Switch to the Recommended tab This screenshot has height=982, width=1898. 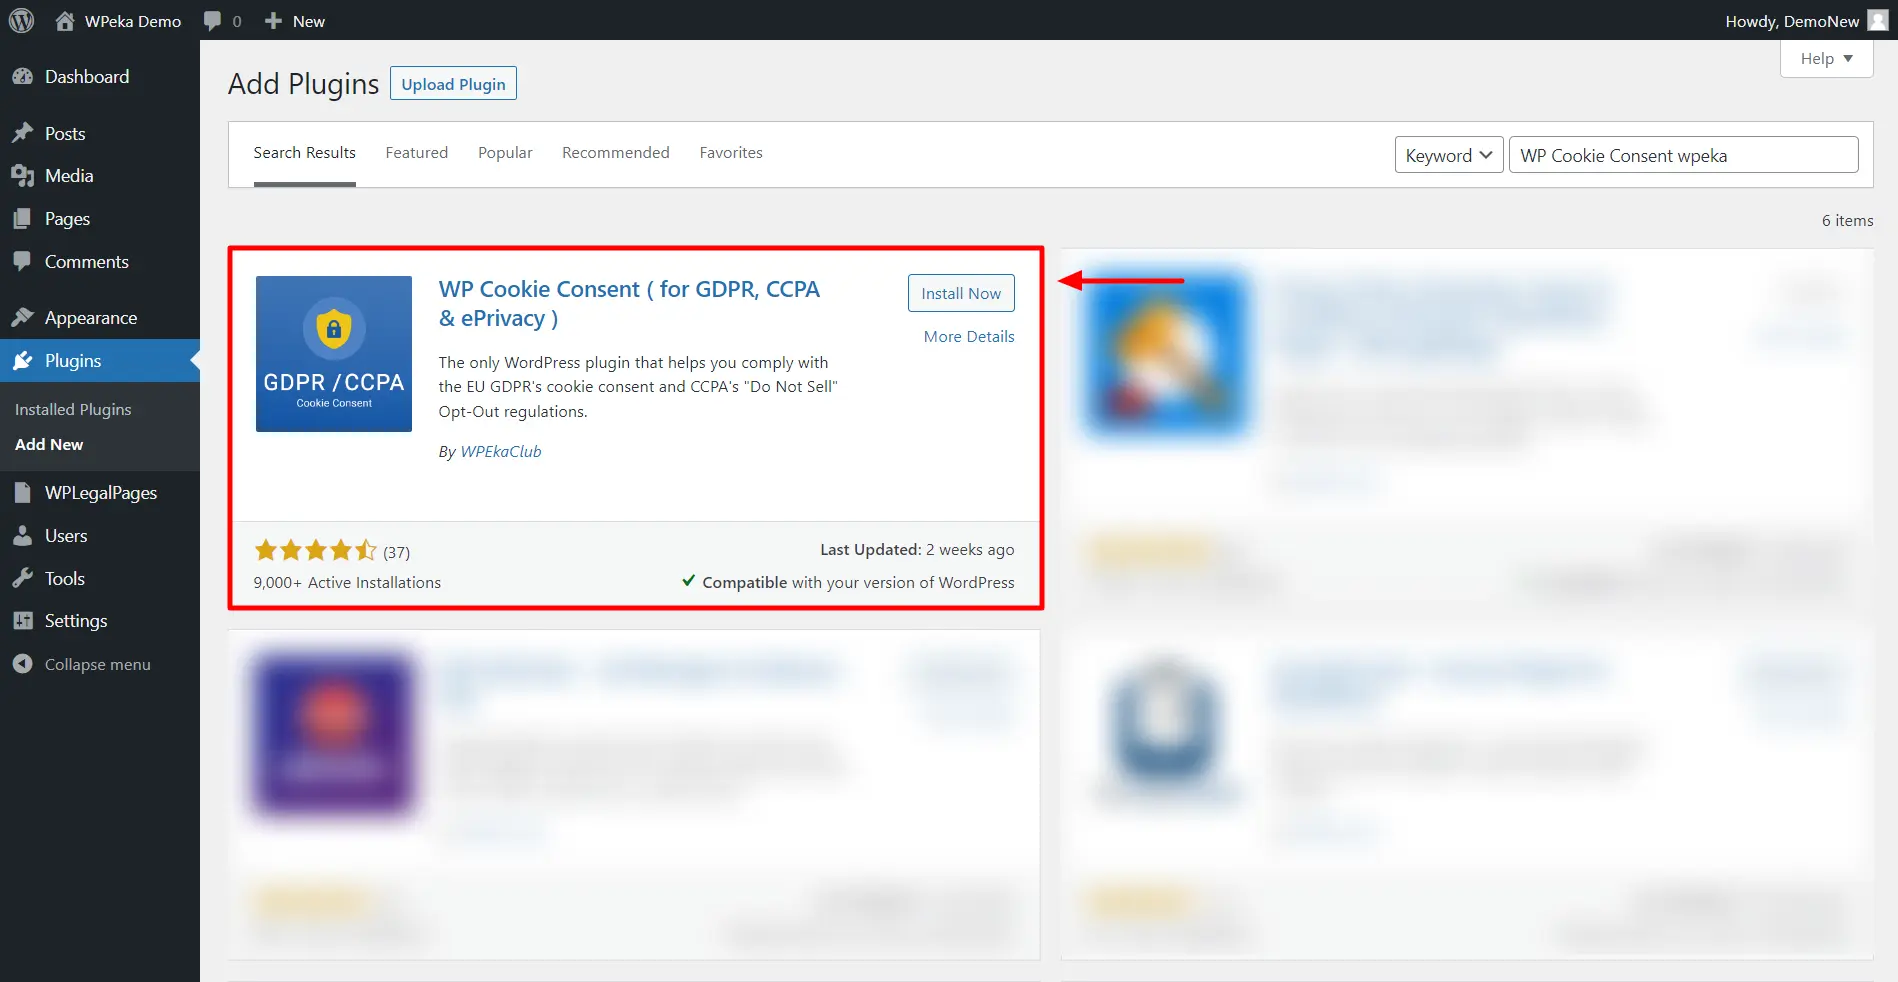[615, 152]
